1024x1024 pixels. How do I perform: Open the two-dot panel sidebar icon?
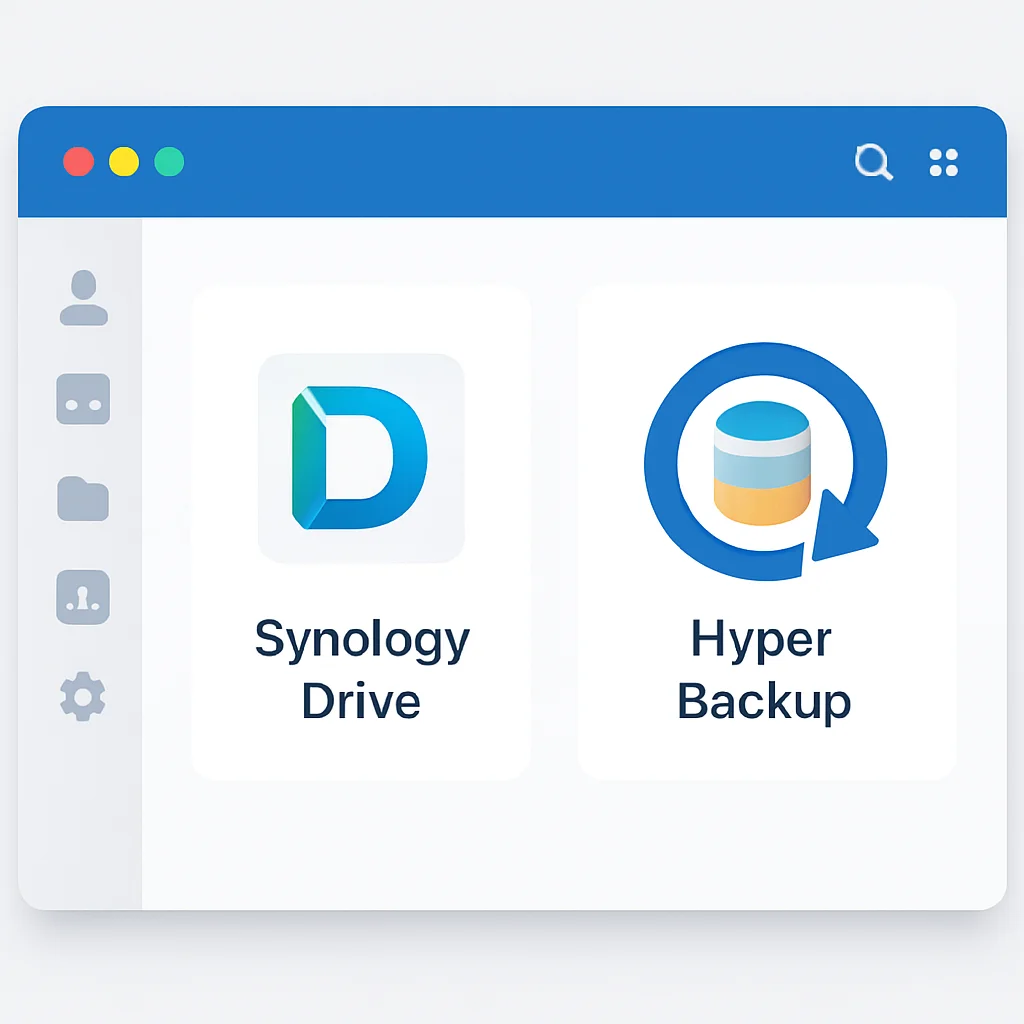pyautogui.click(x=83, y=399)
